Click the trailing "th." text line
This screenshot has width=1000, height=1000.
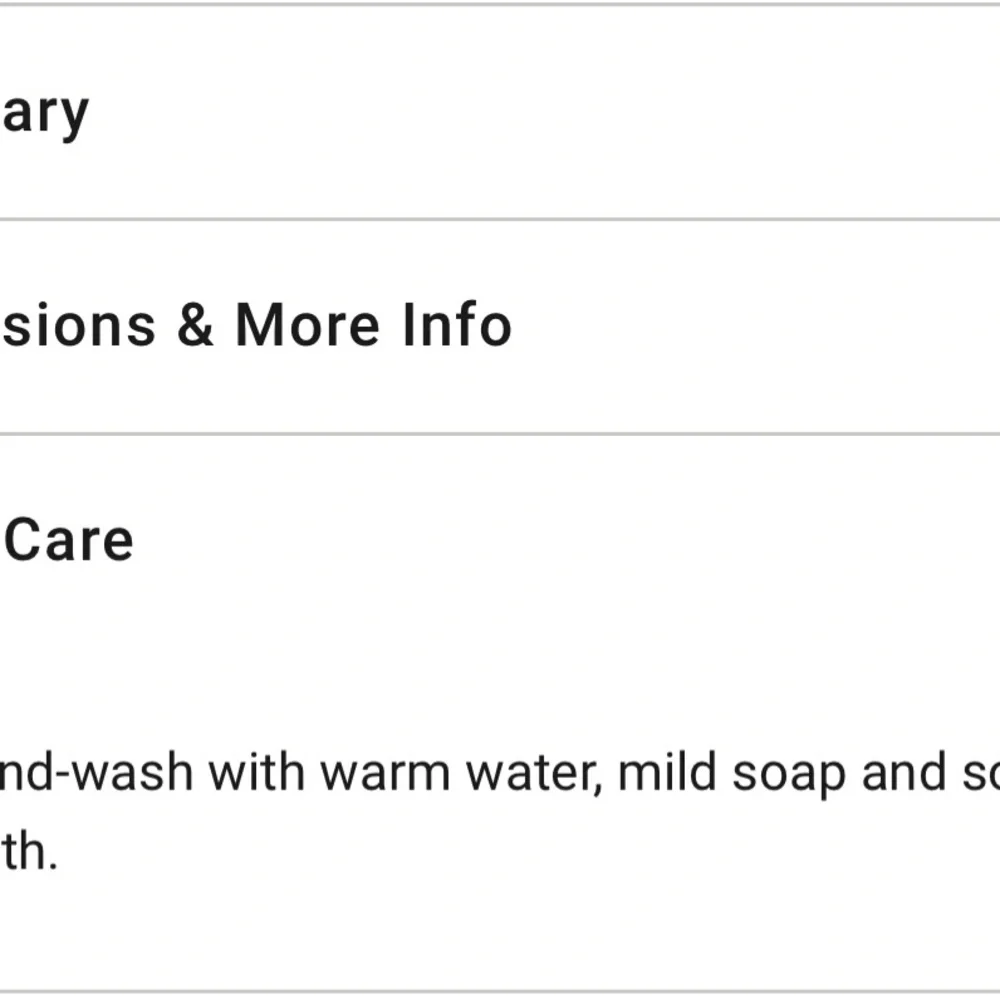pyautogui.click(x=30, y=852)
